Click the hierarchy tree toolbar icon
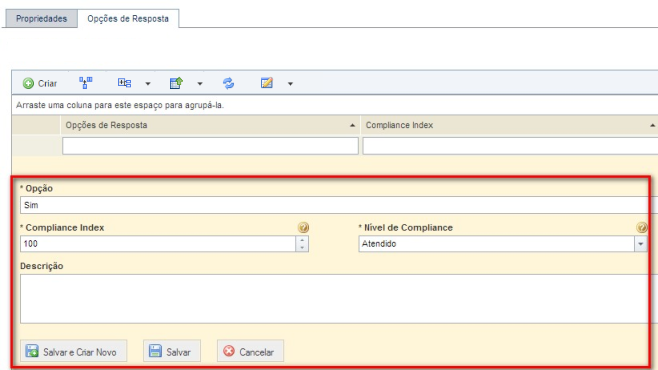The width and height of the screenshot is (658, 370). (86, 83)
